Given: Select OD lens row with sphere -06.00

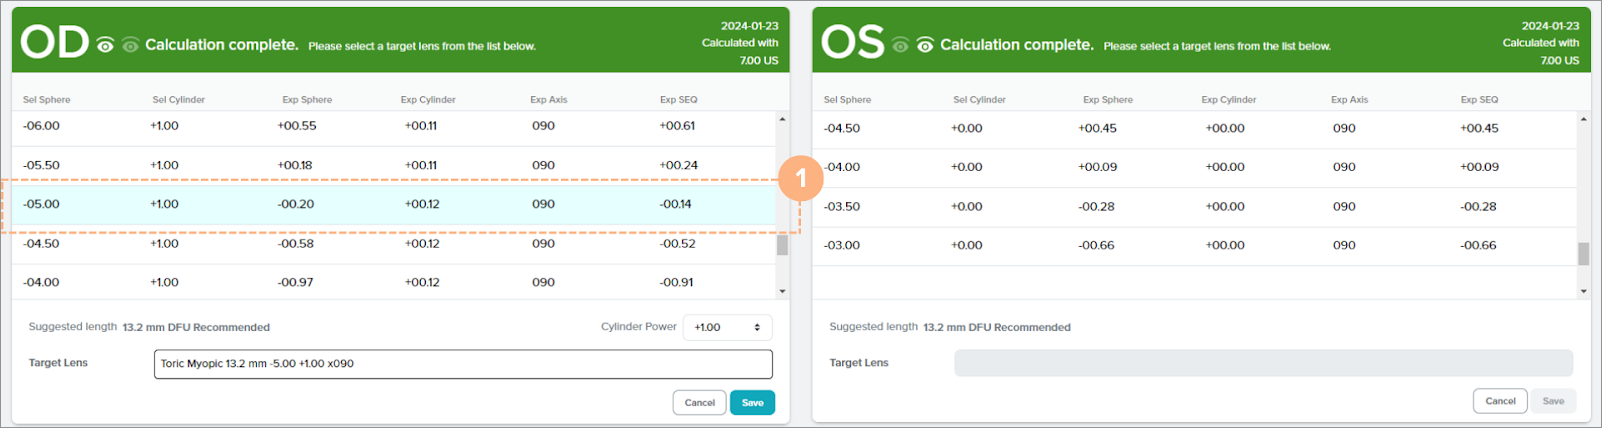Looking at the screenshot, I should click(x=394, y=126).
